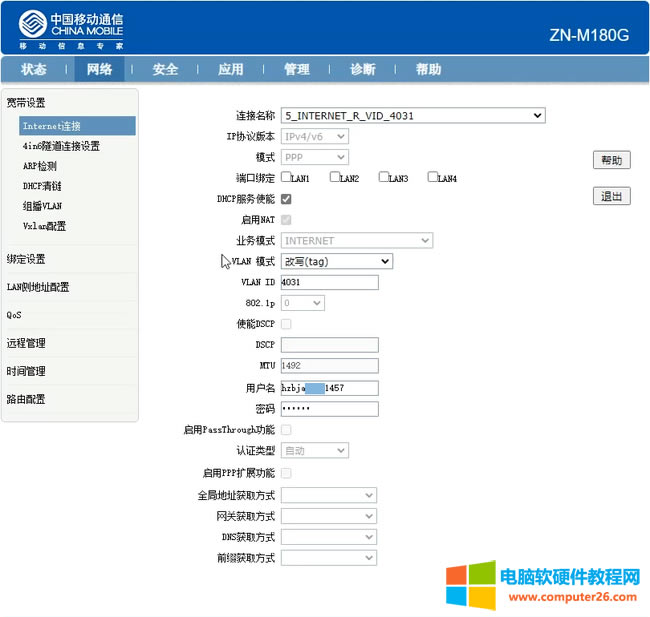The image size is (650, 617).
Task: Open 4in6隧道连接设置 in sidebar
Action: (61, 146)
